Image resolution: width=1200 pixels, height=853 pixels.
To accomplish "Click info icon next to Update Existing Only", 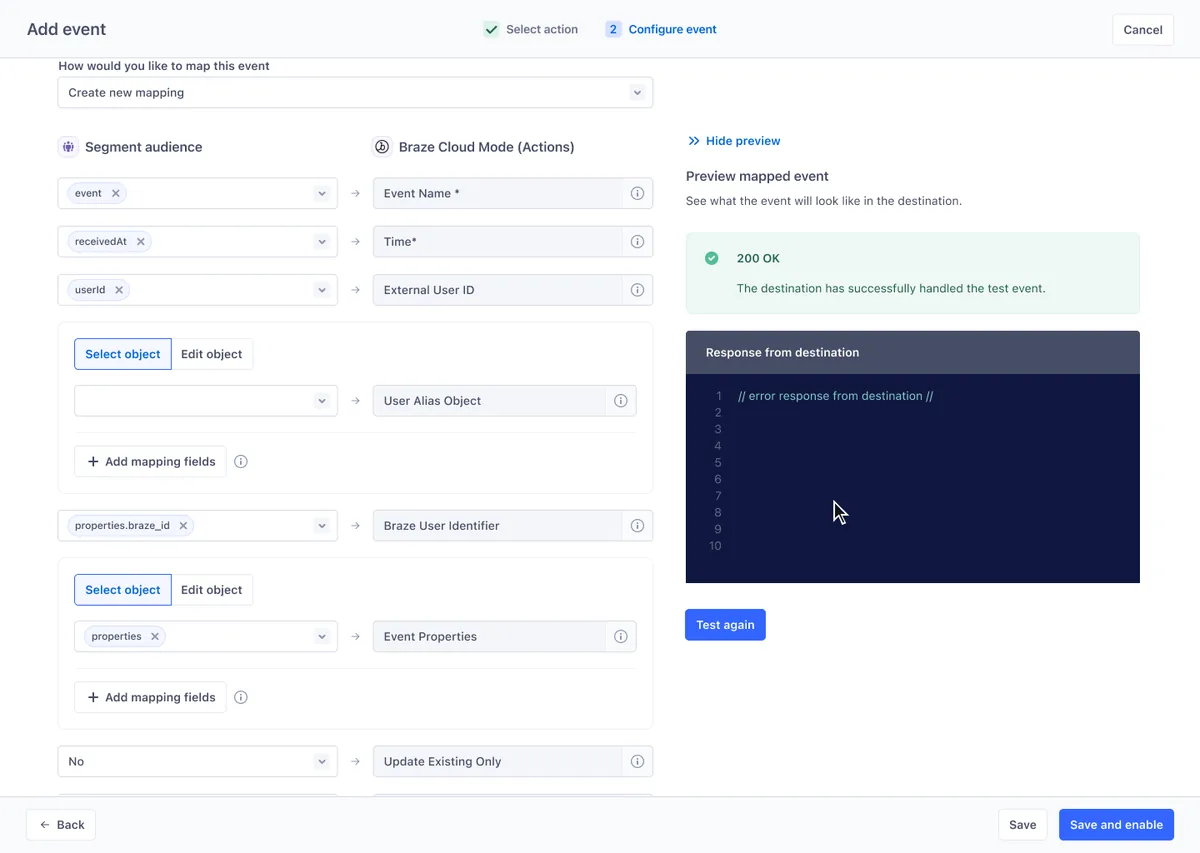I will [637, 761].
